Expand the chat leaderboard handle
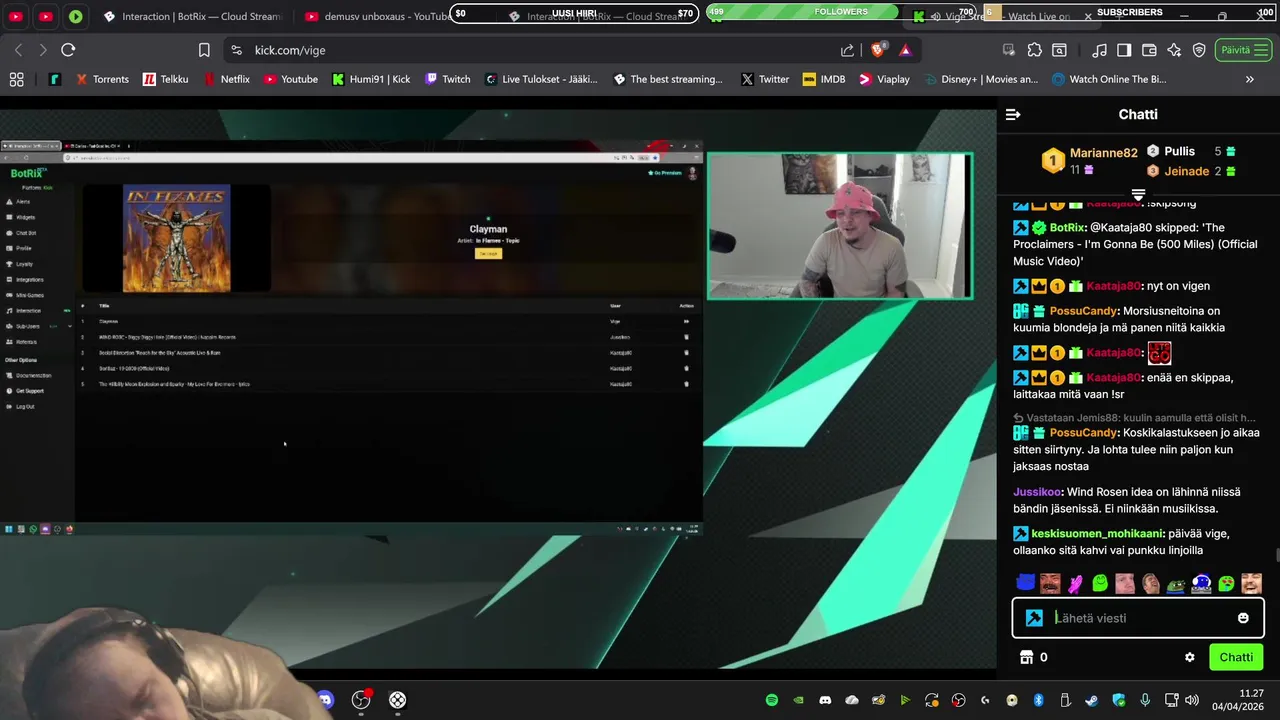The height and width of the screenshot is (720, 1280). tap(1138, 193)
